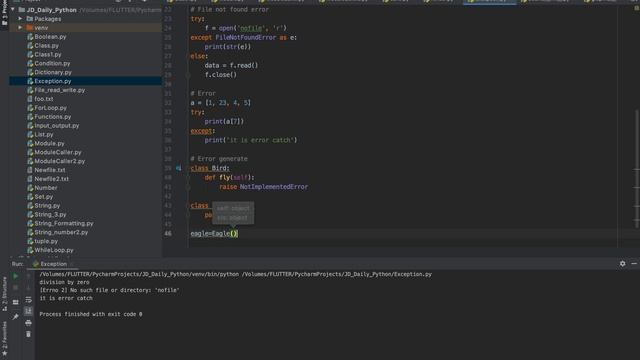Open String_3.py file

(x=50, y=215)
